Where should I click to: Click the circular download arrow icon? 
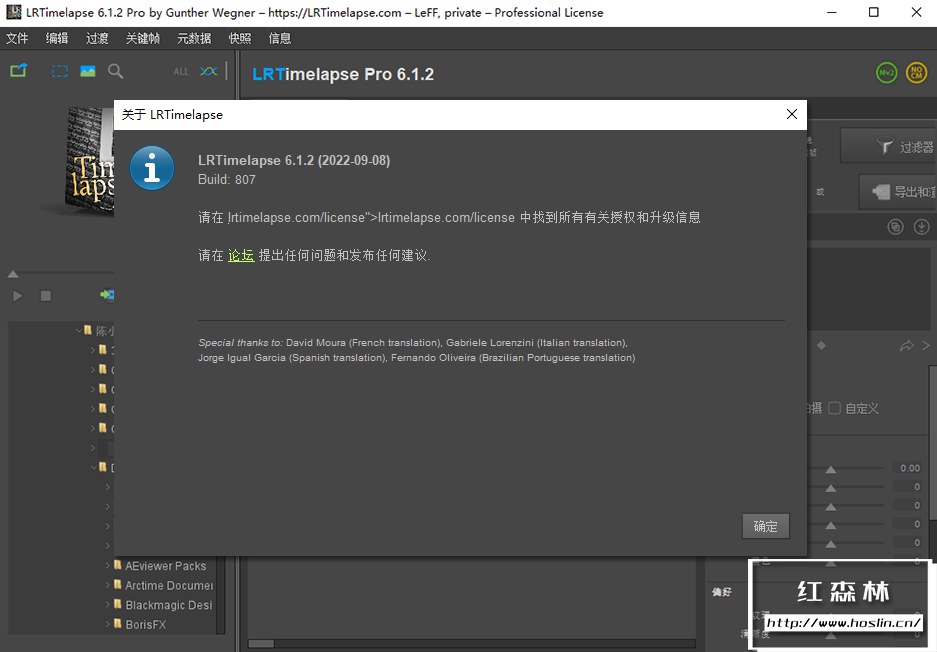[x=921, y=227]
